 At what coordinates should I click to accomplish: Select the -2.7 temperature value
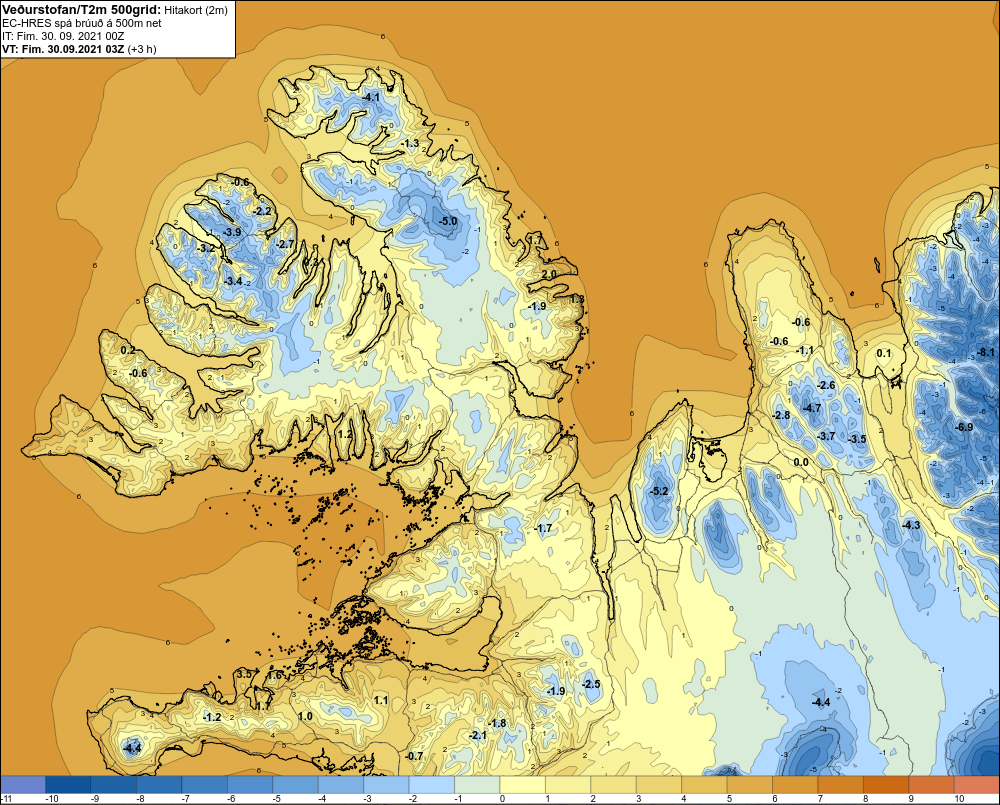(x=284, y=244)
